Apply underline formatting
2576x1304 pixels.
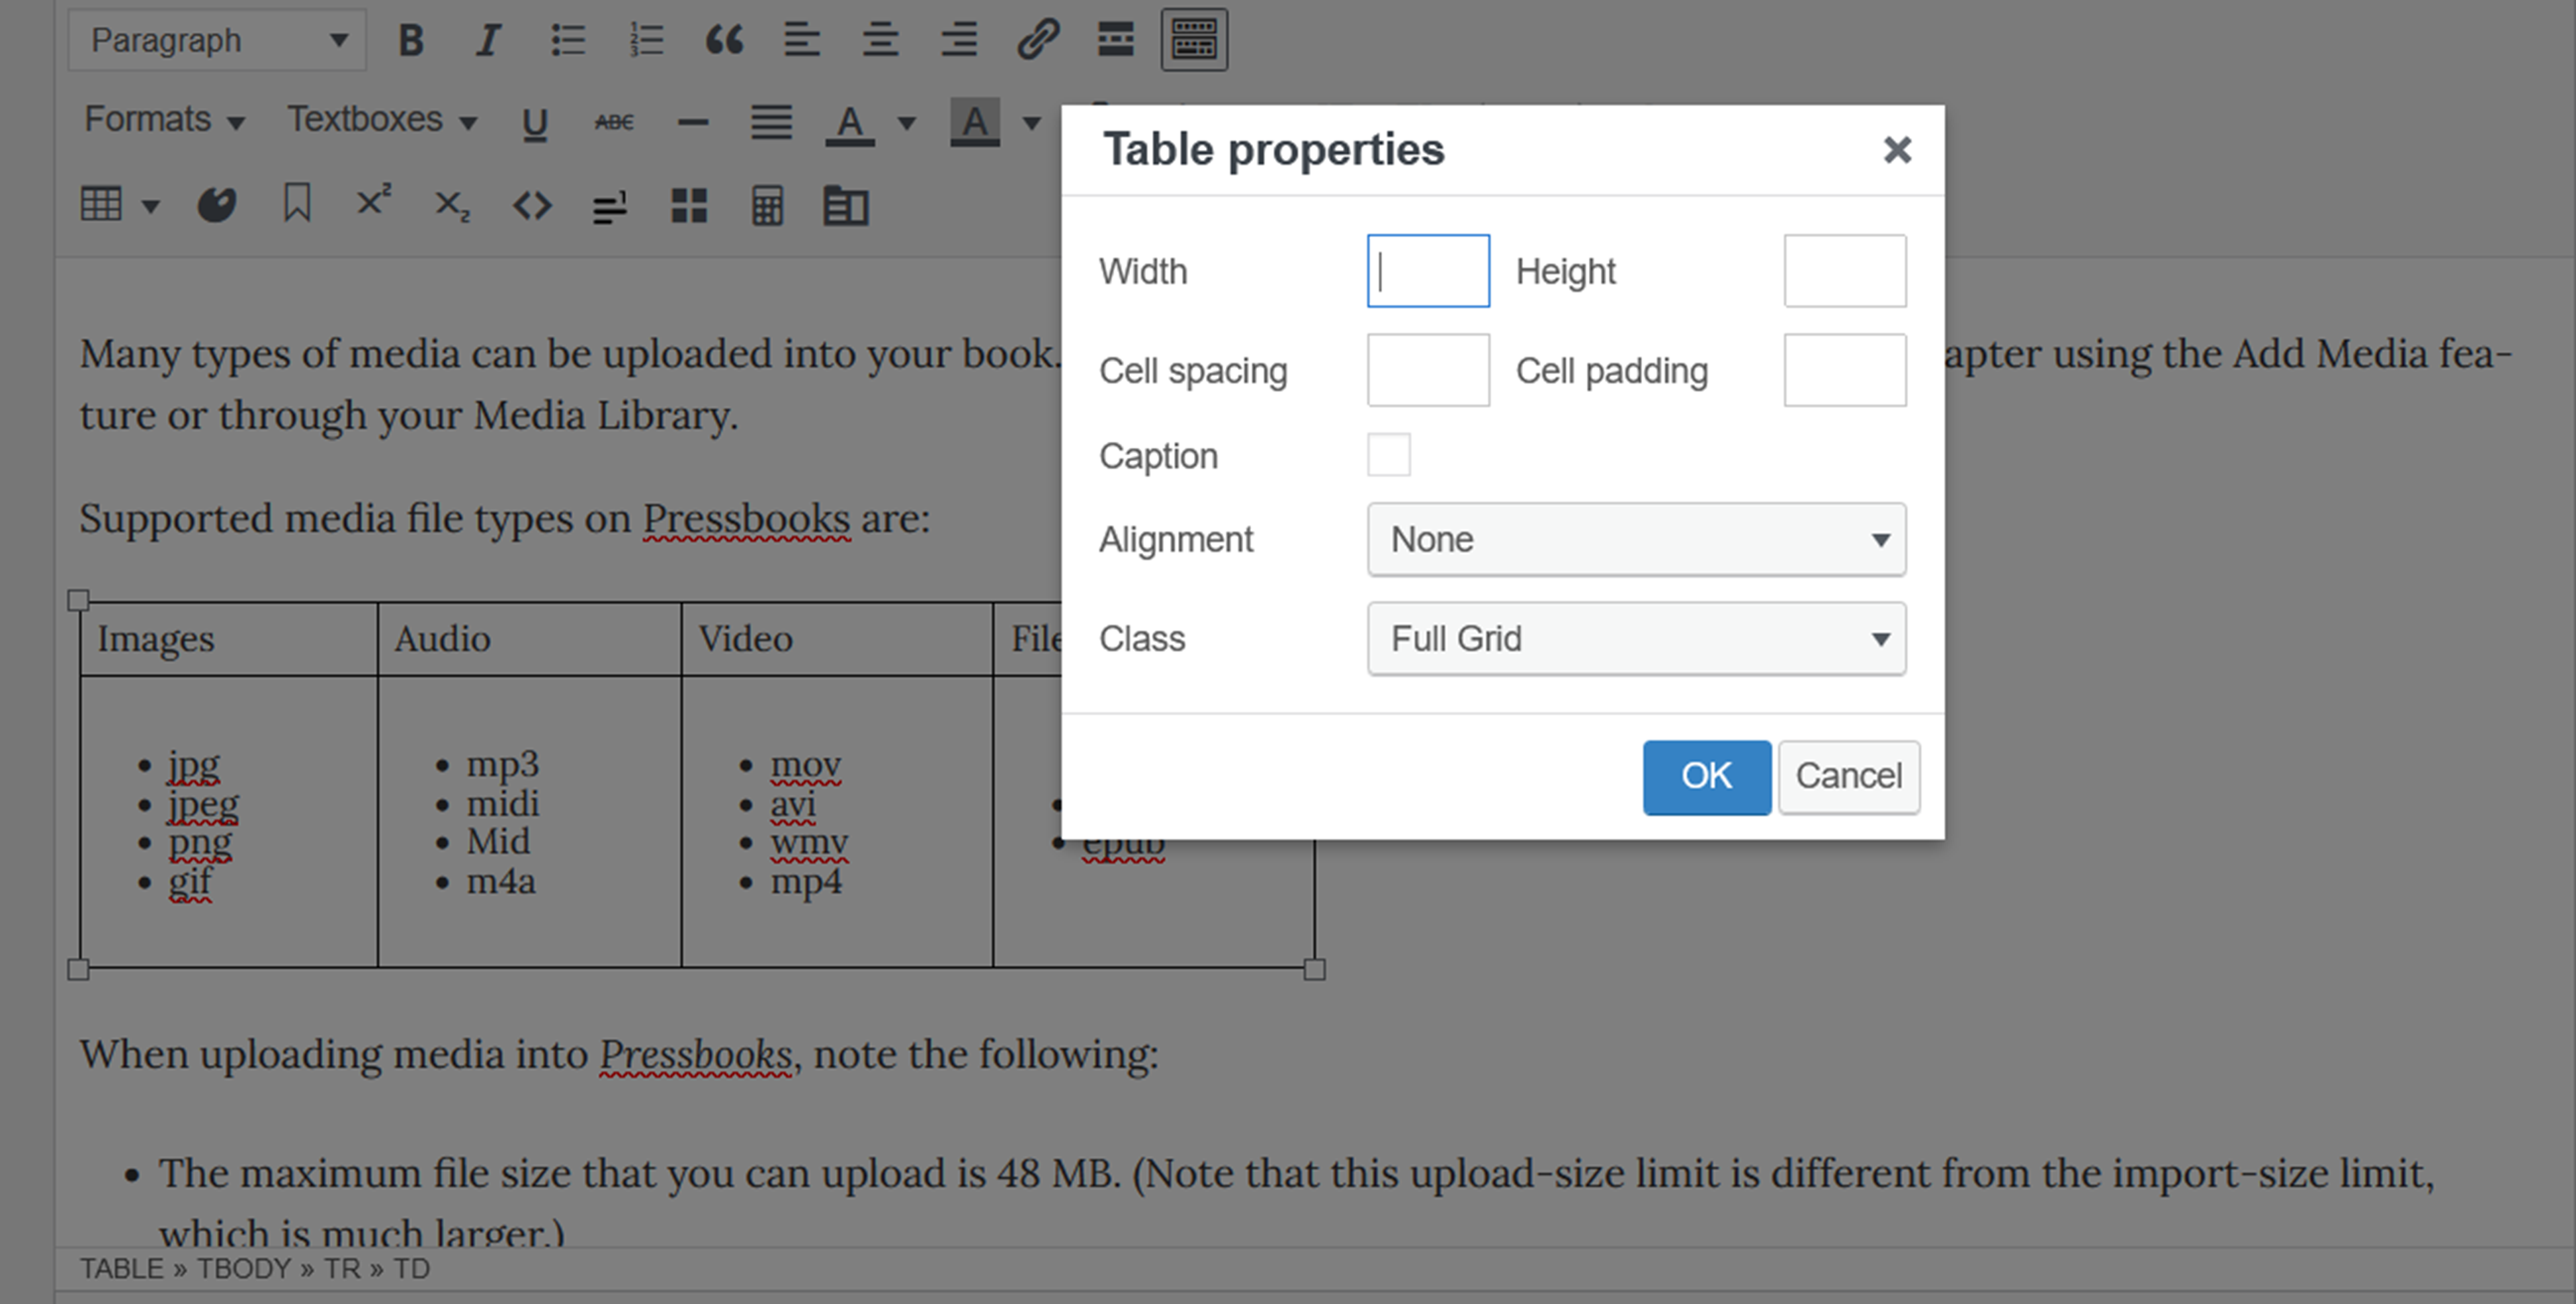tap(535, 123)
